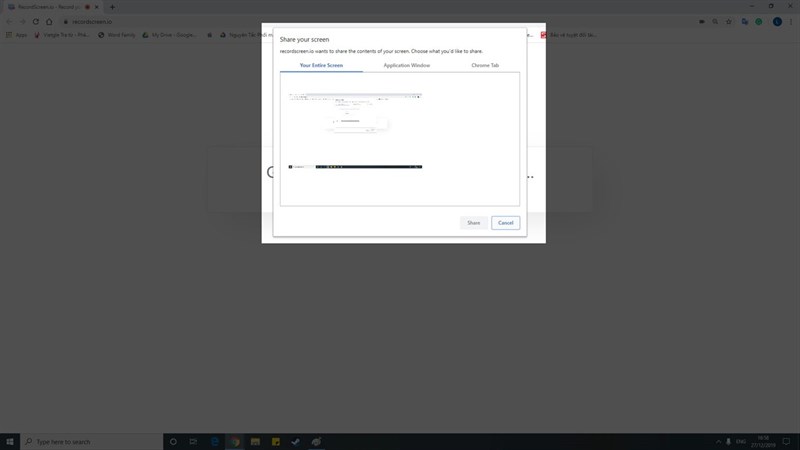The image size is (800, 450).
Task: Open the Chrome three-dot menu
Action: [x=791, y=21]
